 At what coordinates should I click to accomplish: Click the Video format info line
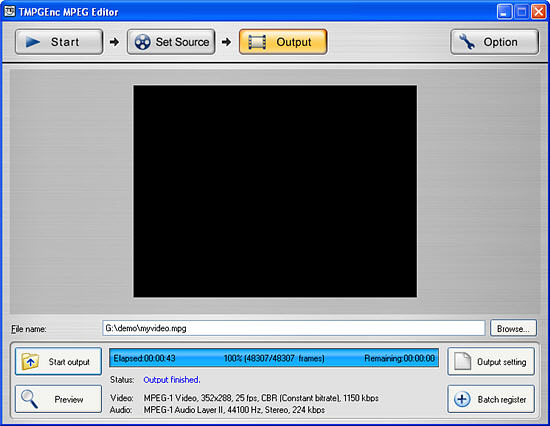[x=244, y=398]
